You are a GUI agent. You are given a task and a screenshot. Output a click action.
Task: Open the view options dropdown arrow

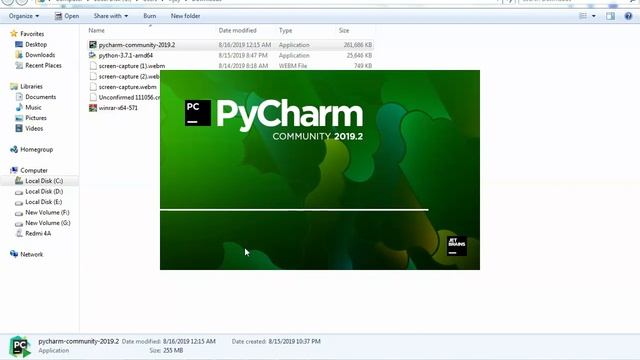(x=593, y=16)
